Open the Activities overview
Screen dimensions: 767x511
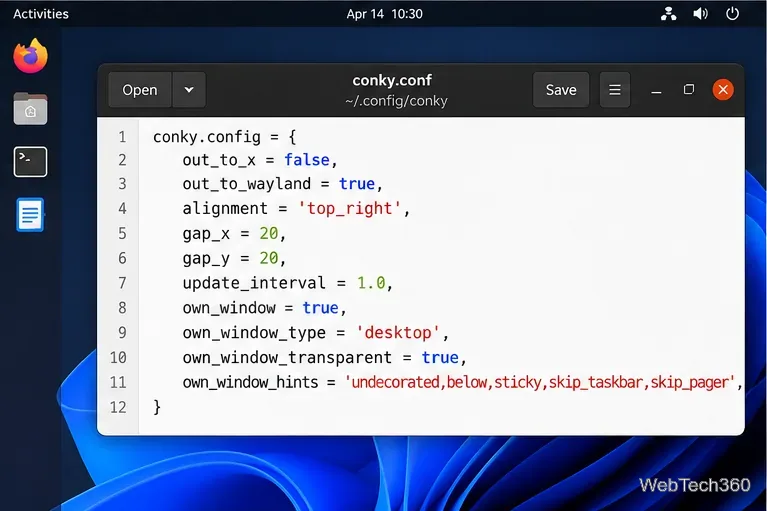[x=41, y=14]
